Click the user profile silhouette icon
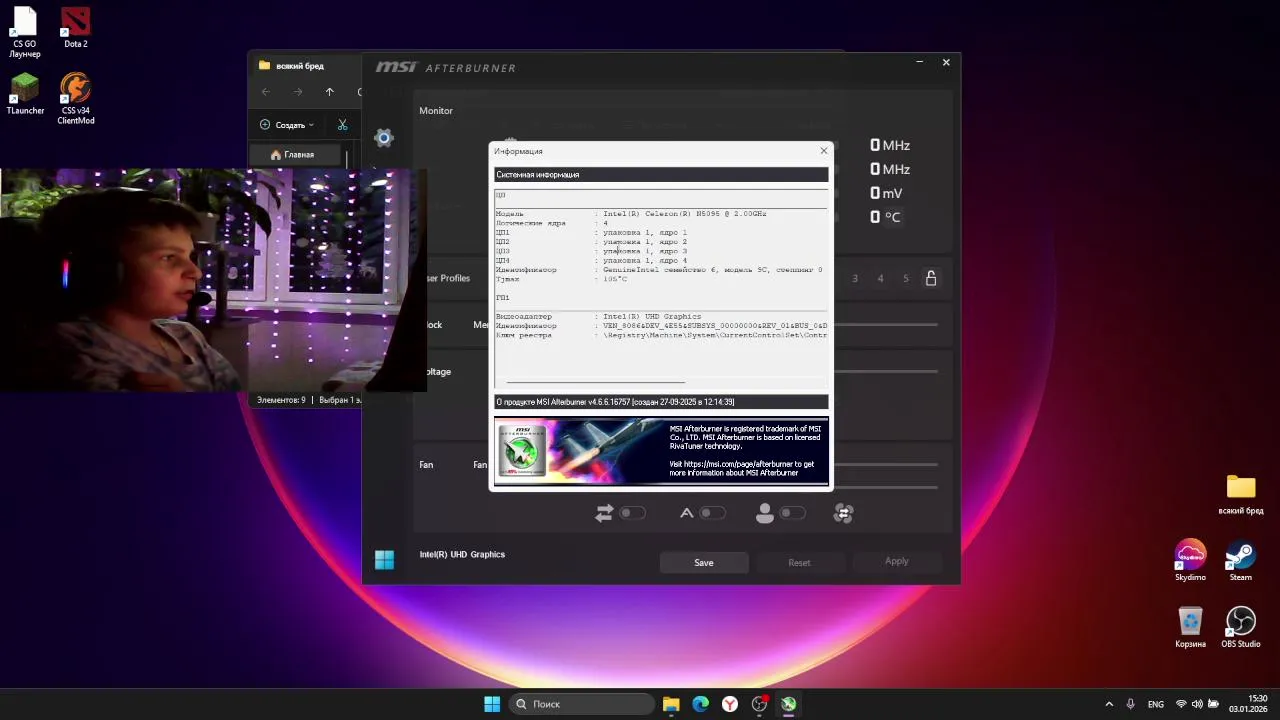This screenshot has height=720, width=1280. [765, 513]
